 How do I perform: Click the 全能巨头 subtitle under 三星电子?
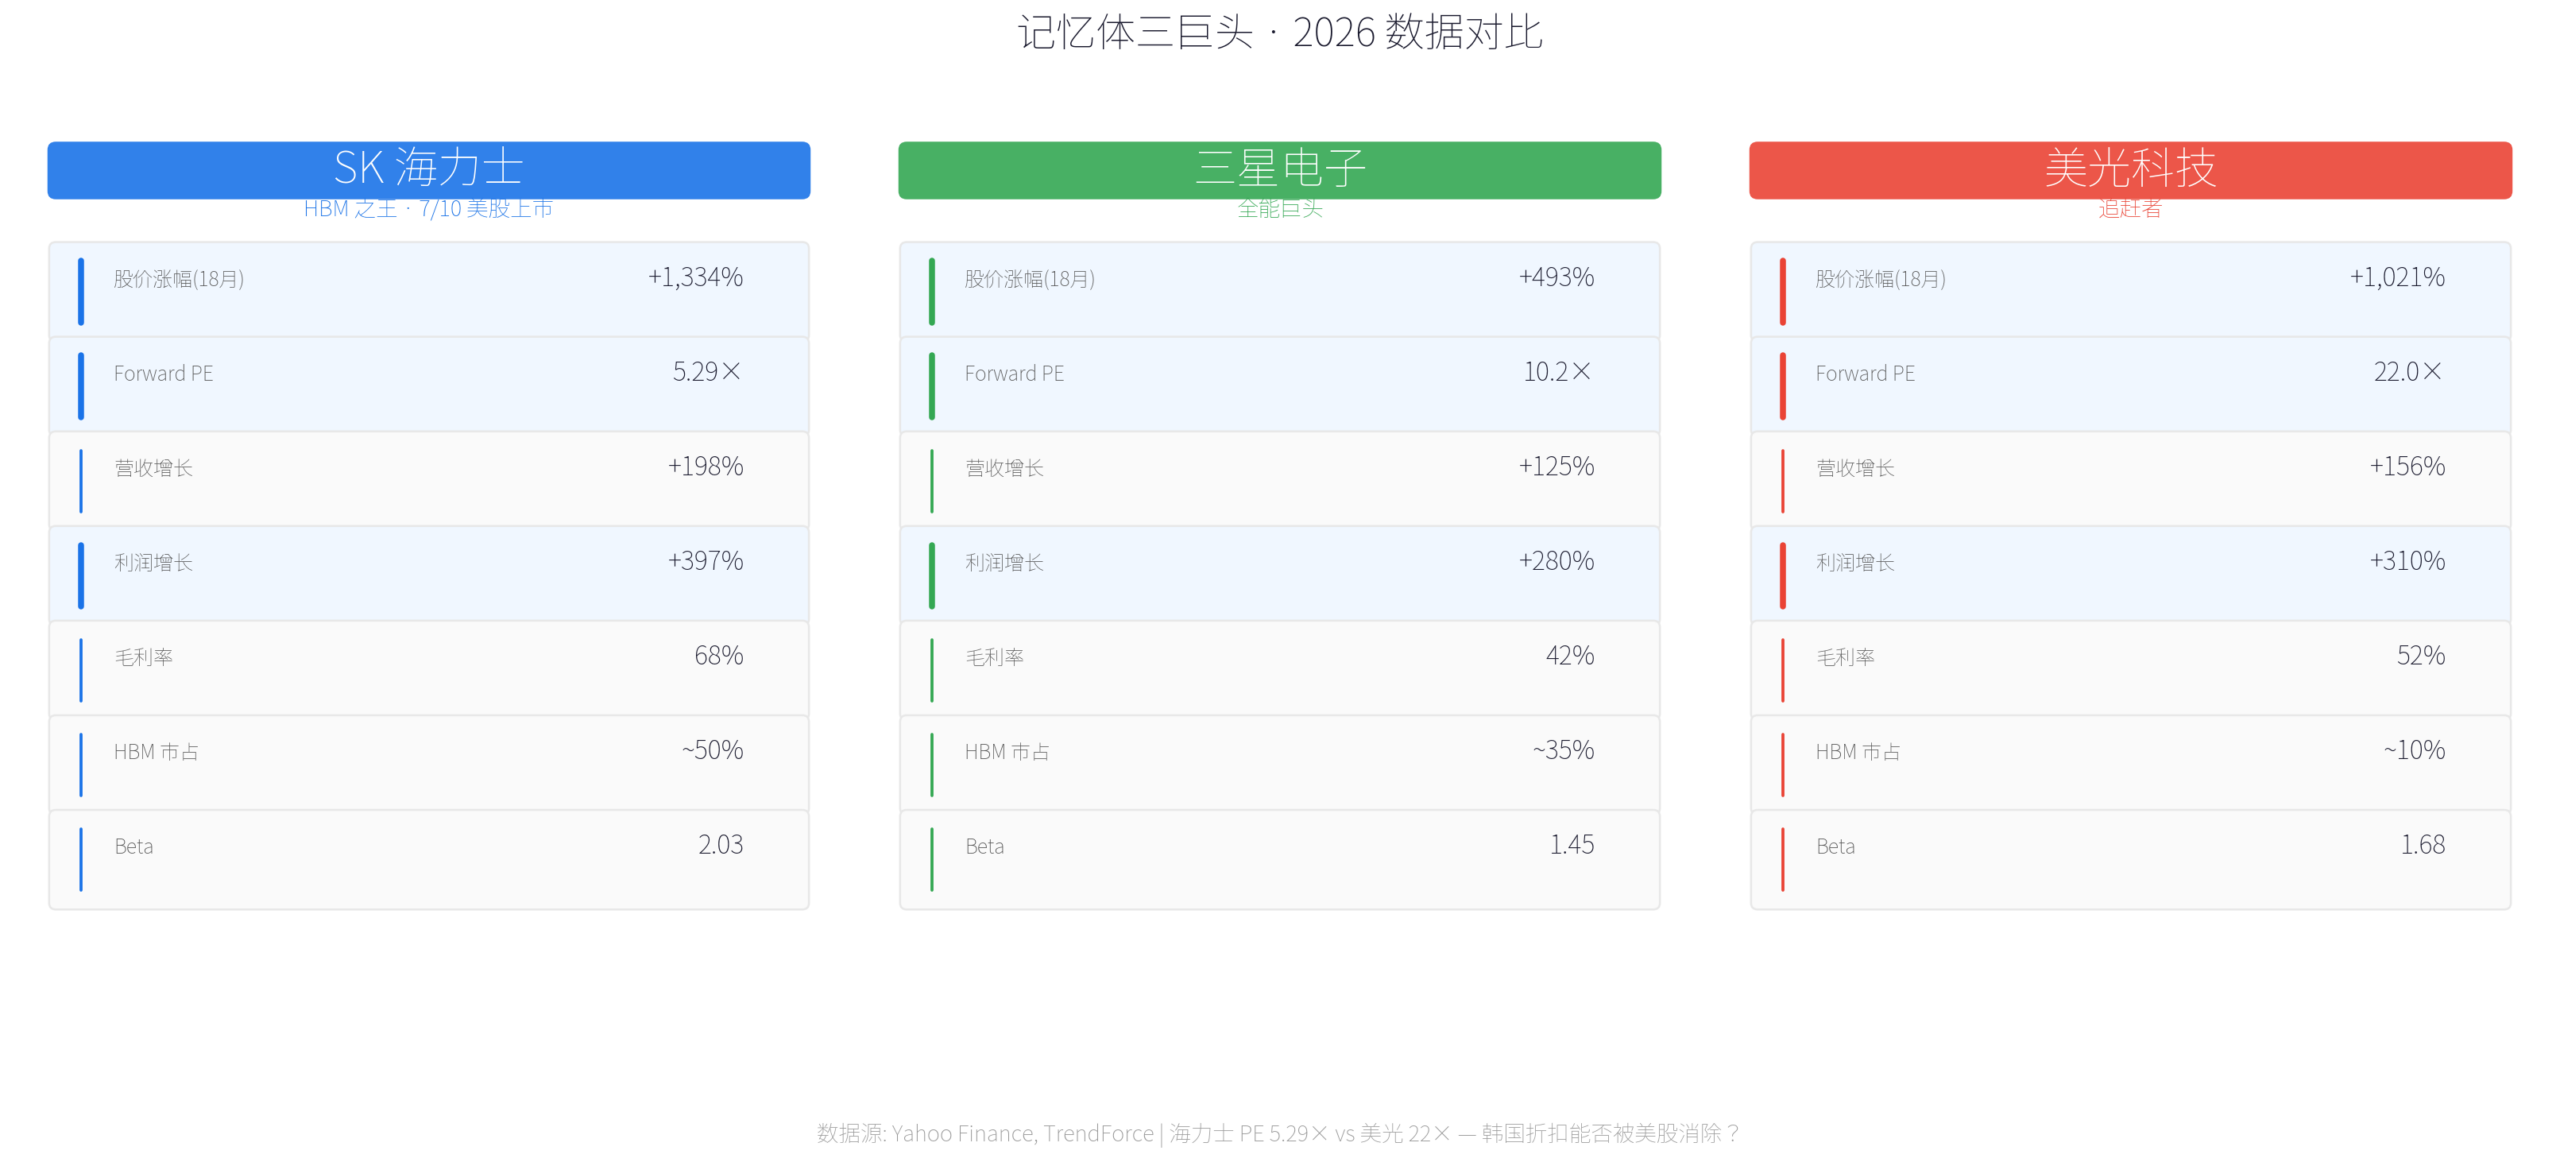tap(1279, 208)
